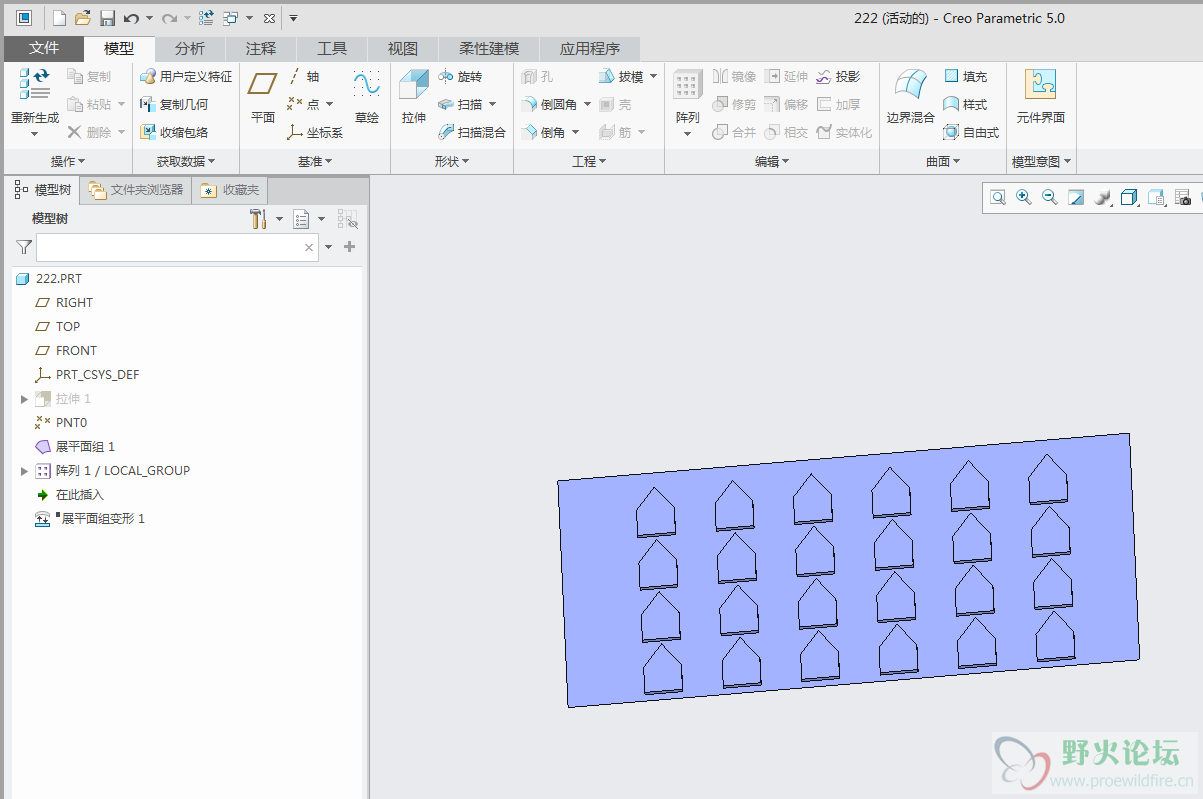Click the Revolve (旋转) icon
1203x799 pixels.
(x=447, y=77)
